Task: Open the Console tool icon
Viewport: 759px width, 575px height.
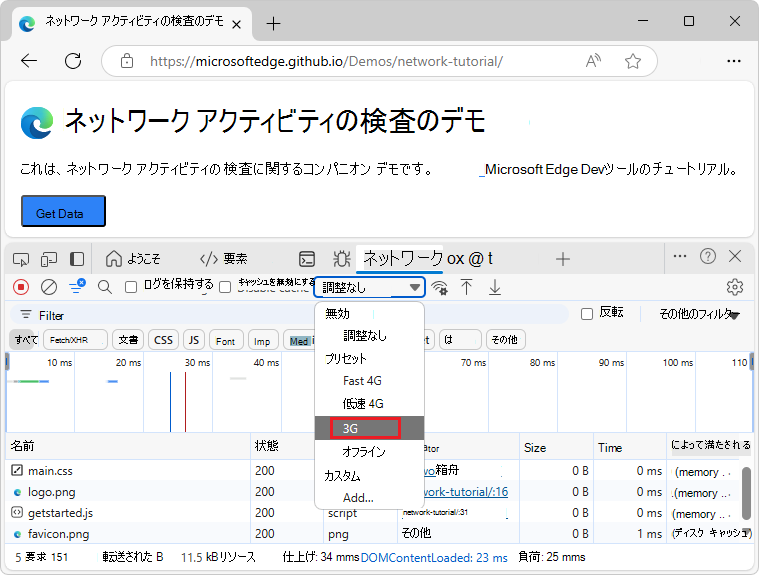Action: click(306, 259)
